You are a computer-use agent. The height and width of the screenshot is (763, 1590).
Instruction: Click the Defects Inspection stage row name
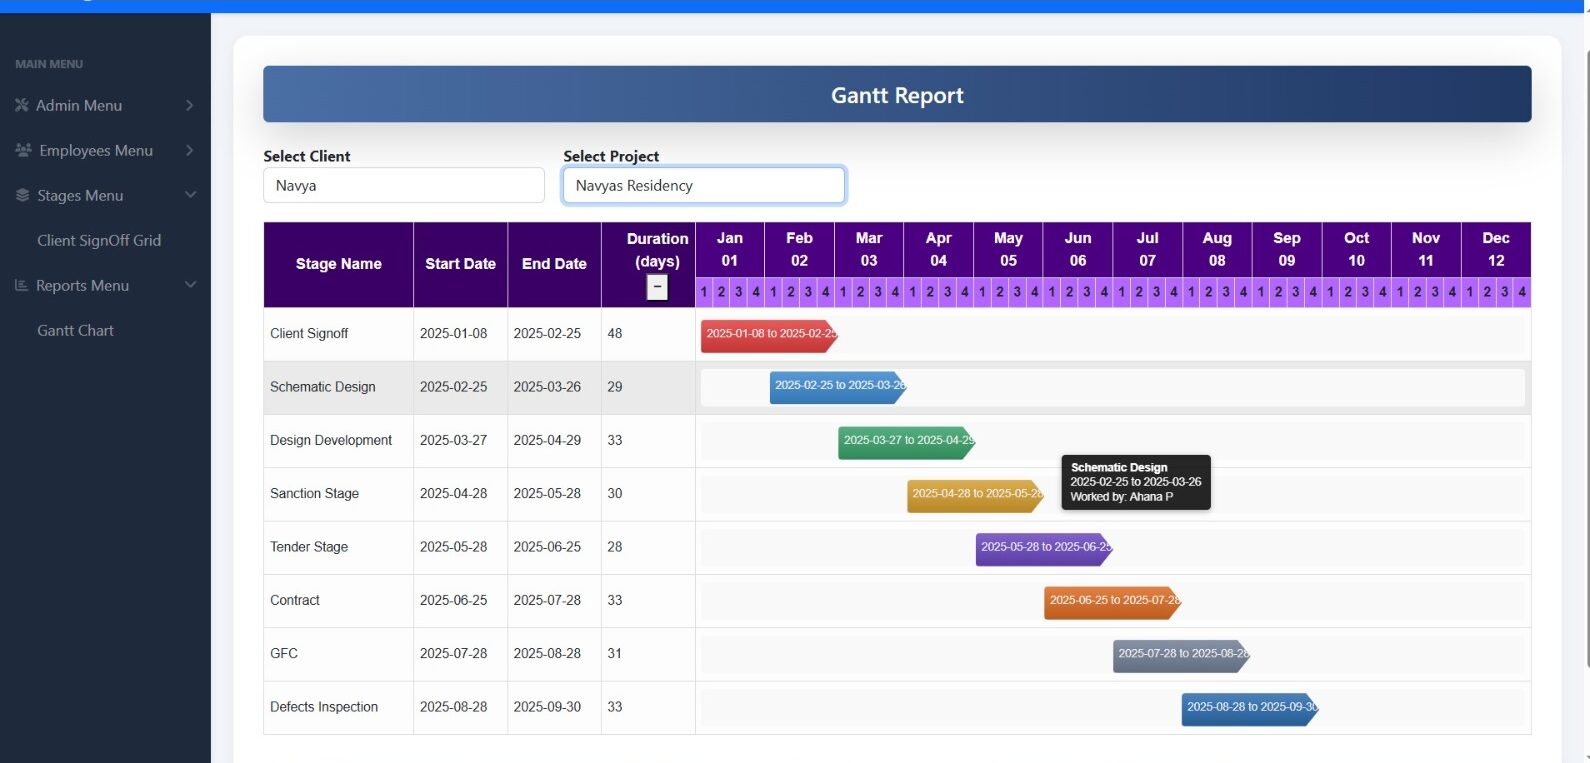point(324,707)
